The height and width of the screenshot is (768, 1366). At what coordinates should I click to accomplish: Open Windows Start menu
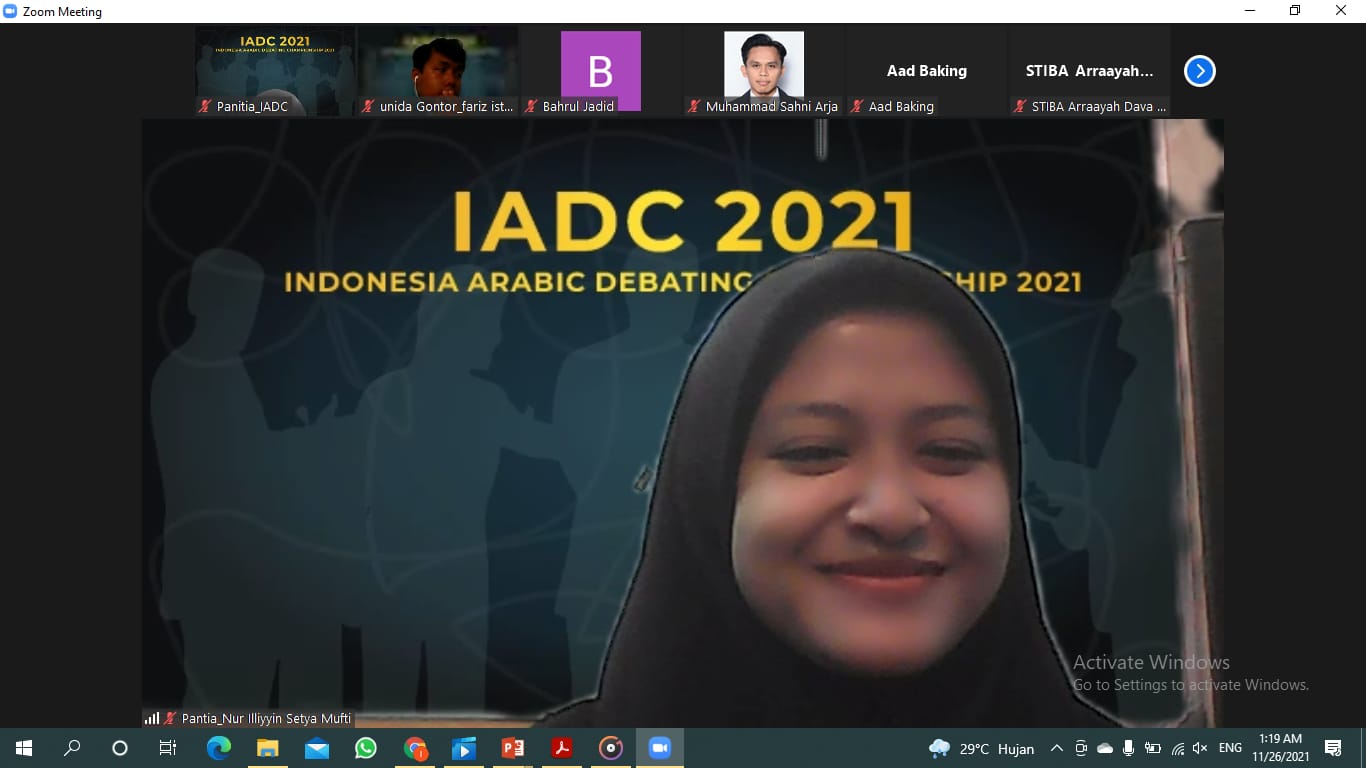[24, 748]
